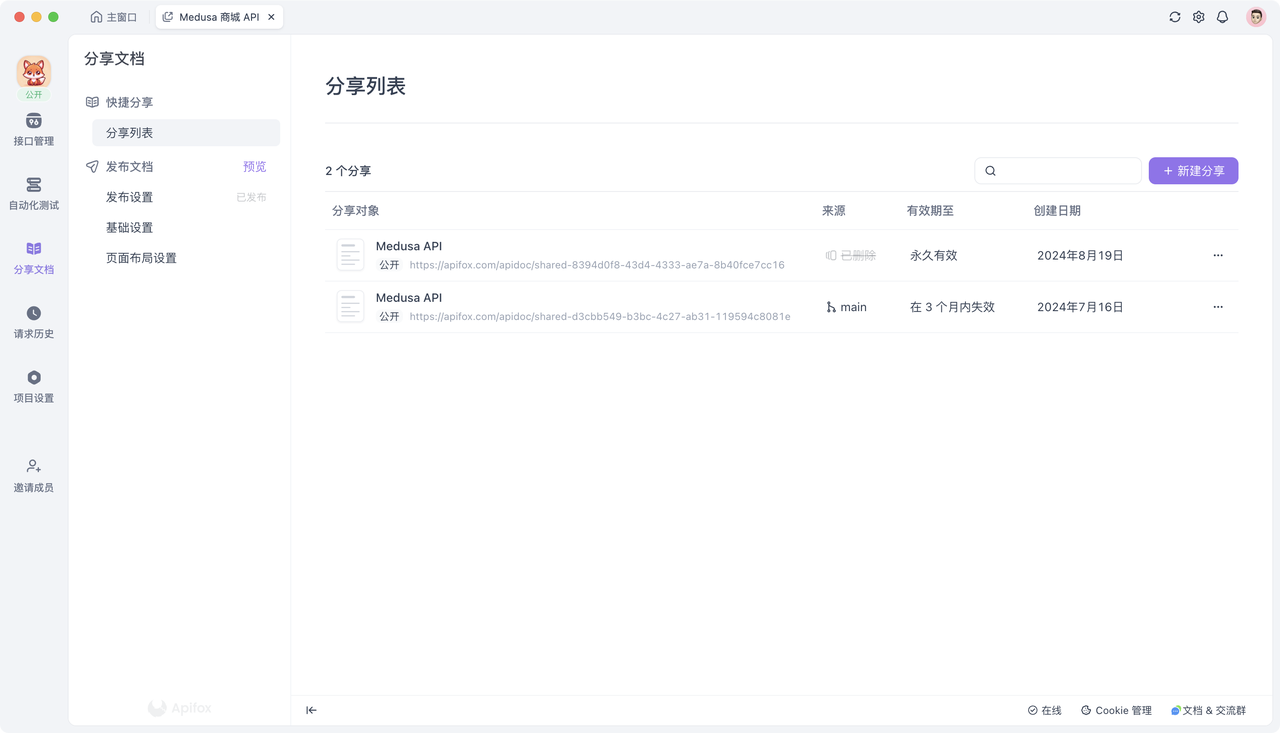Open share link ending 8b40fce7cc16
The width and height of the screenshot is (1280, 733).
[597, 265]
